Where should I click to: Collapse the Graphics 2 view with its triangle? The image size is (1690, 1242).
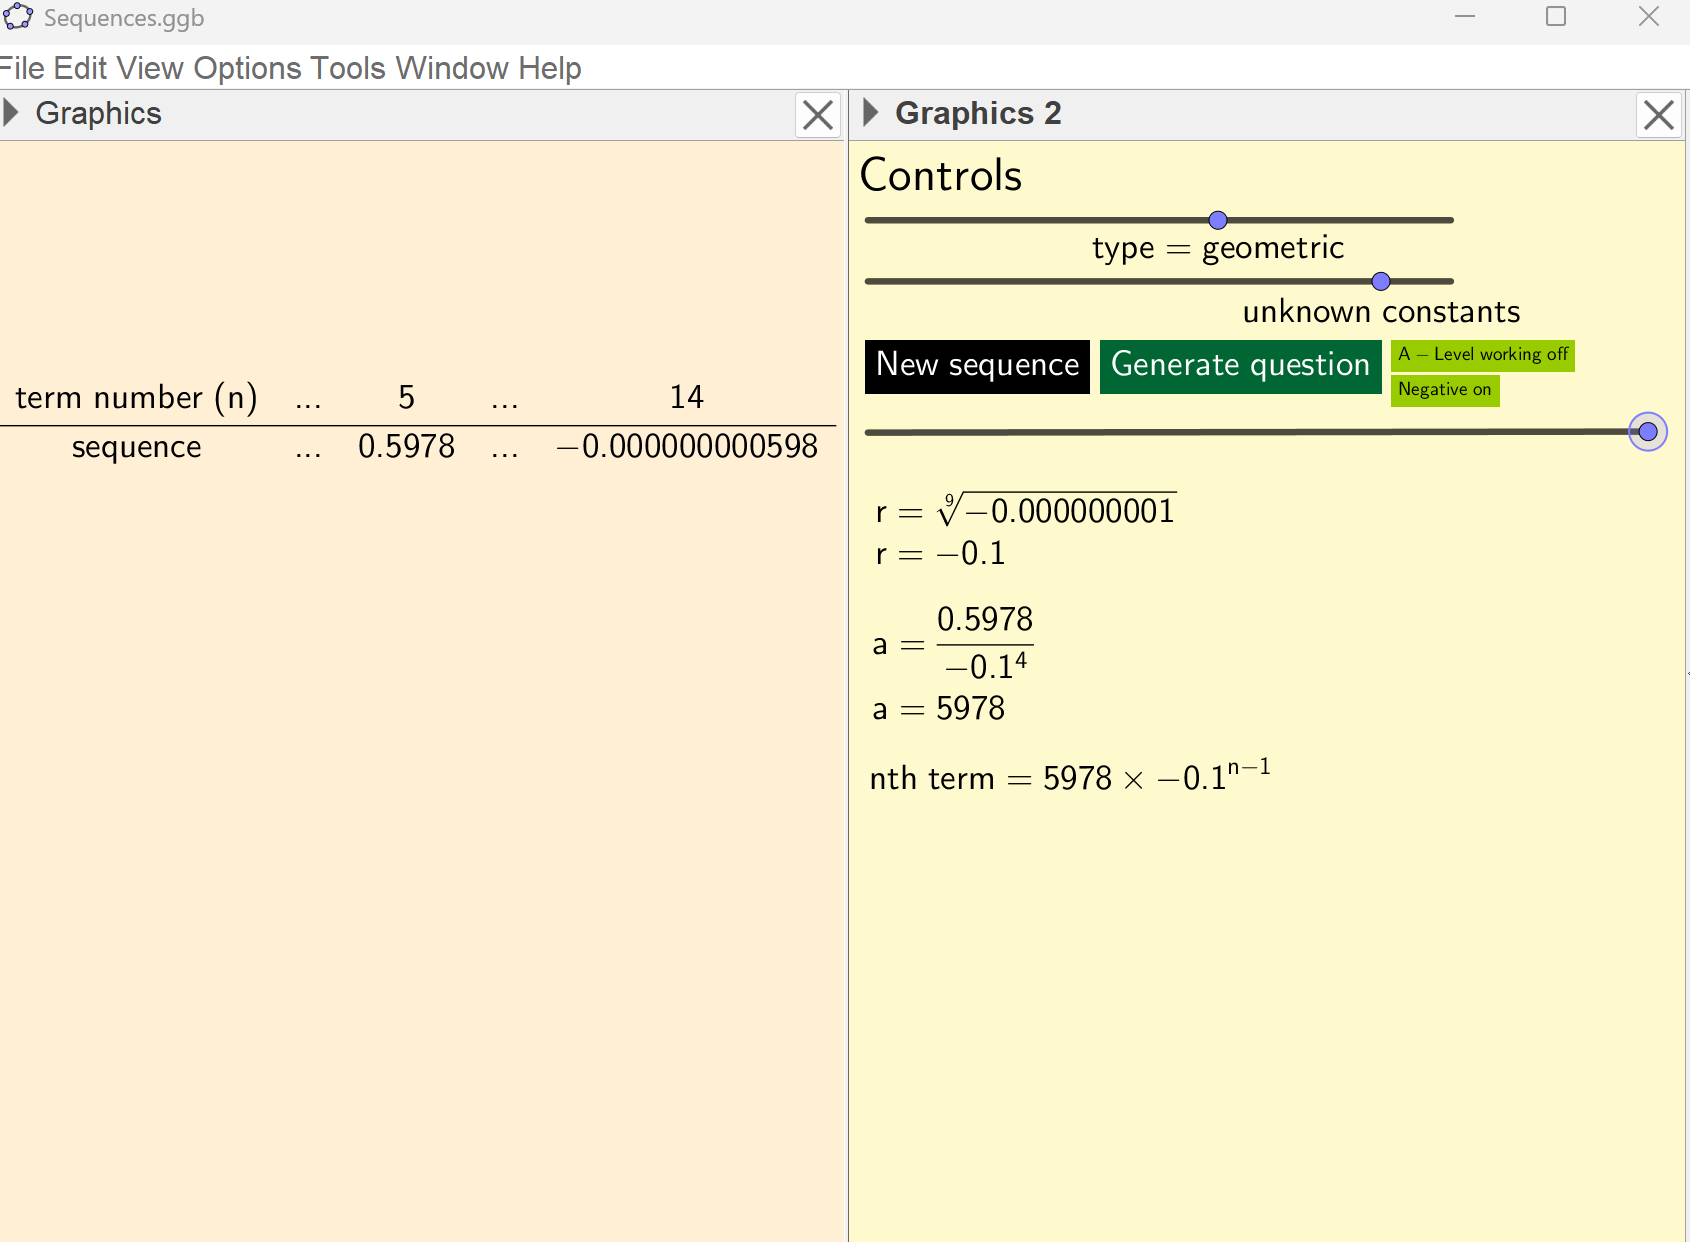[x=869, y=113]
